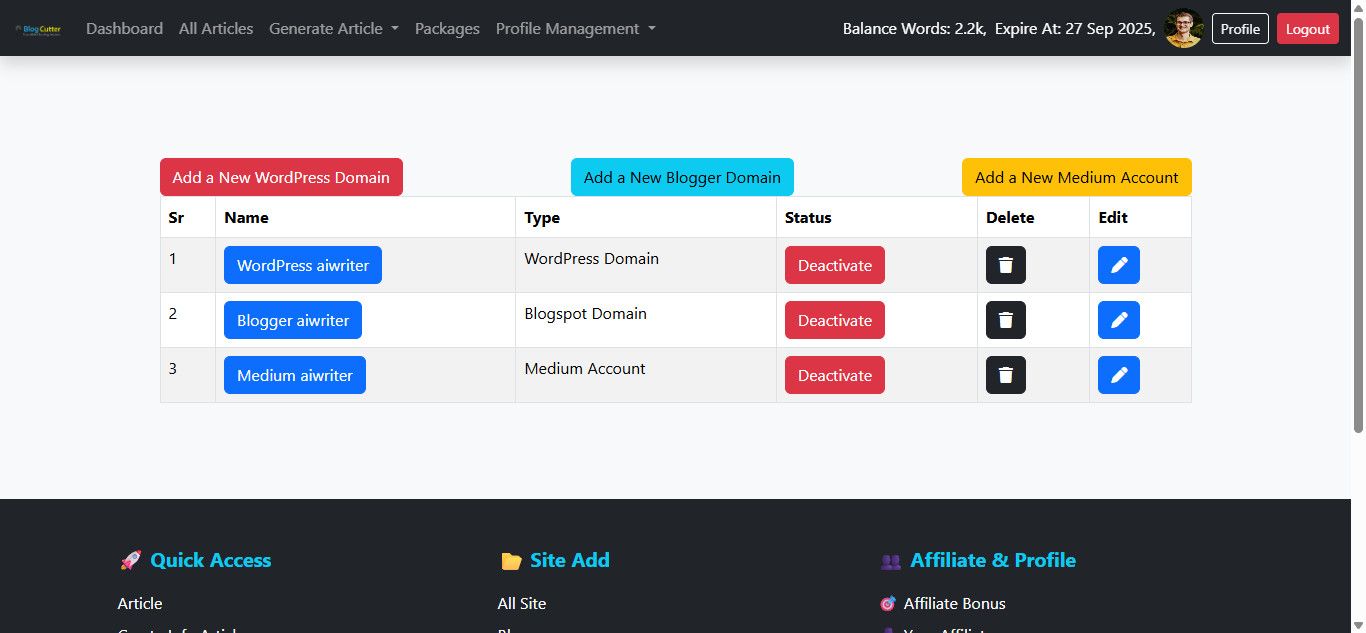
Task: Deactivate the WordPress Domain site
Action: (x=834, y=265)
